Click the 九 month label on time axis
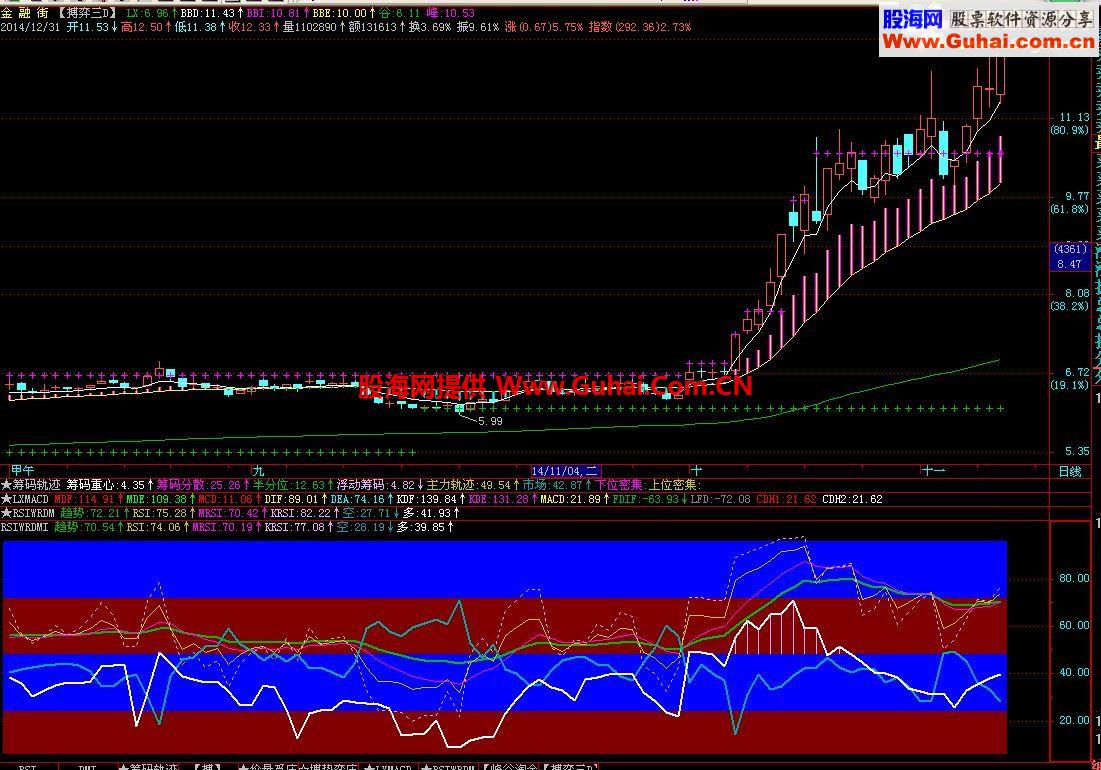This screenshot has width=1101, height=770. pos(258,471)
